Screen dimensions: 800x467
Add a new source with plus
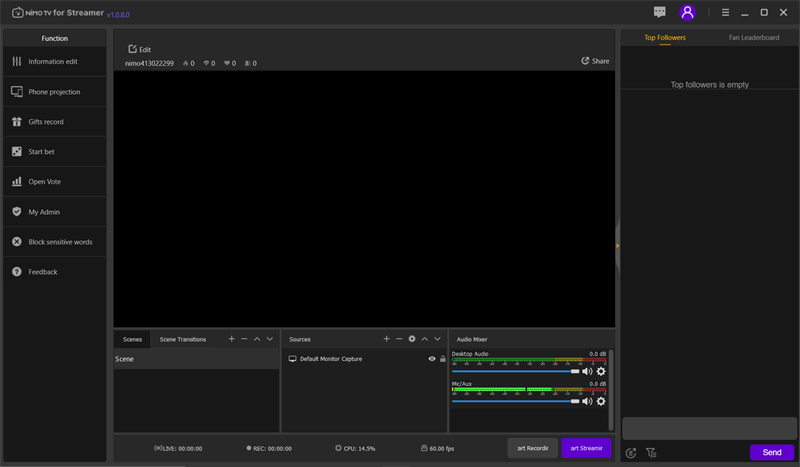point(386,339)
